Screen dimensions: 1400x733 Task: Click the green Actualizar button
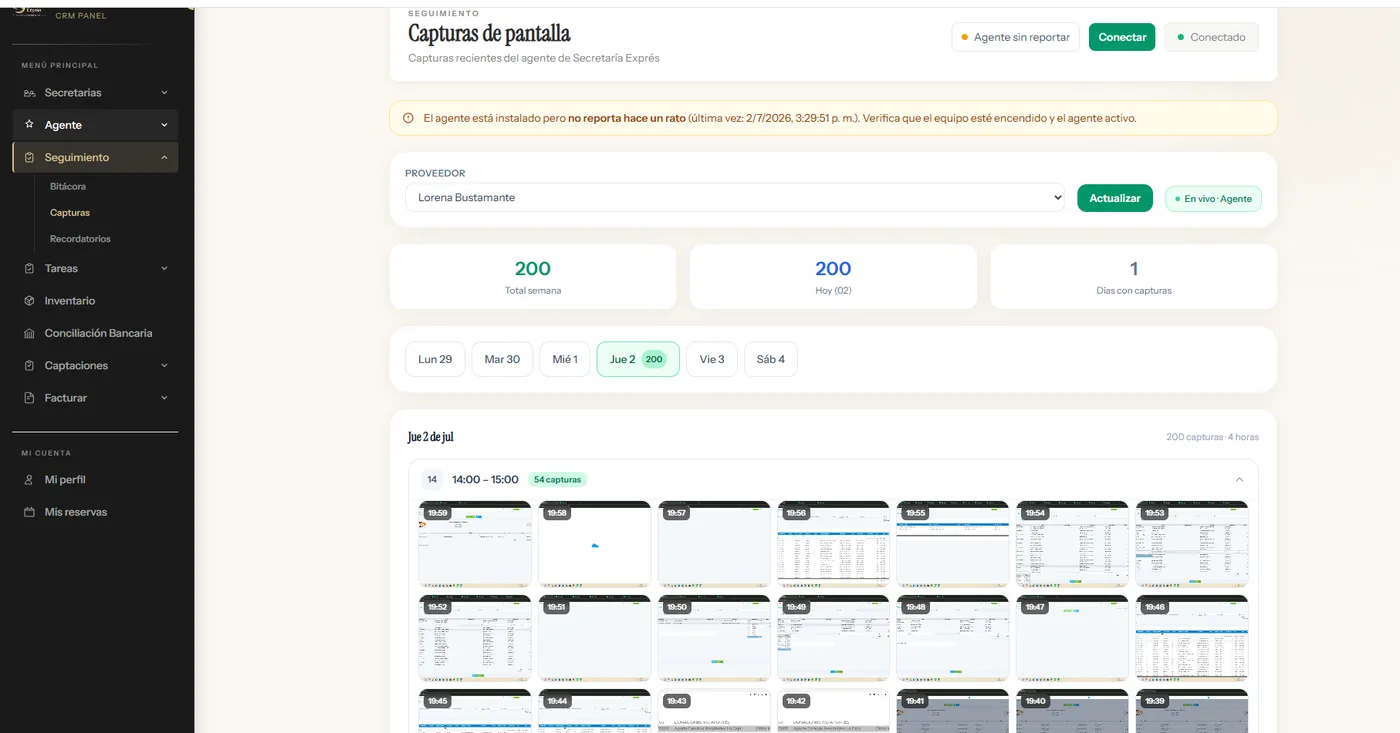tap(1115, 198)
